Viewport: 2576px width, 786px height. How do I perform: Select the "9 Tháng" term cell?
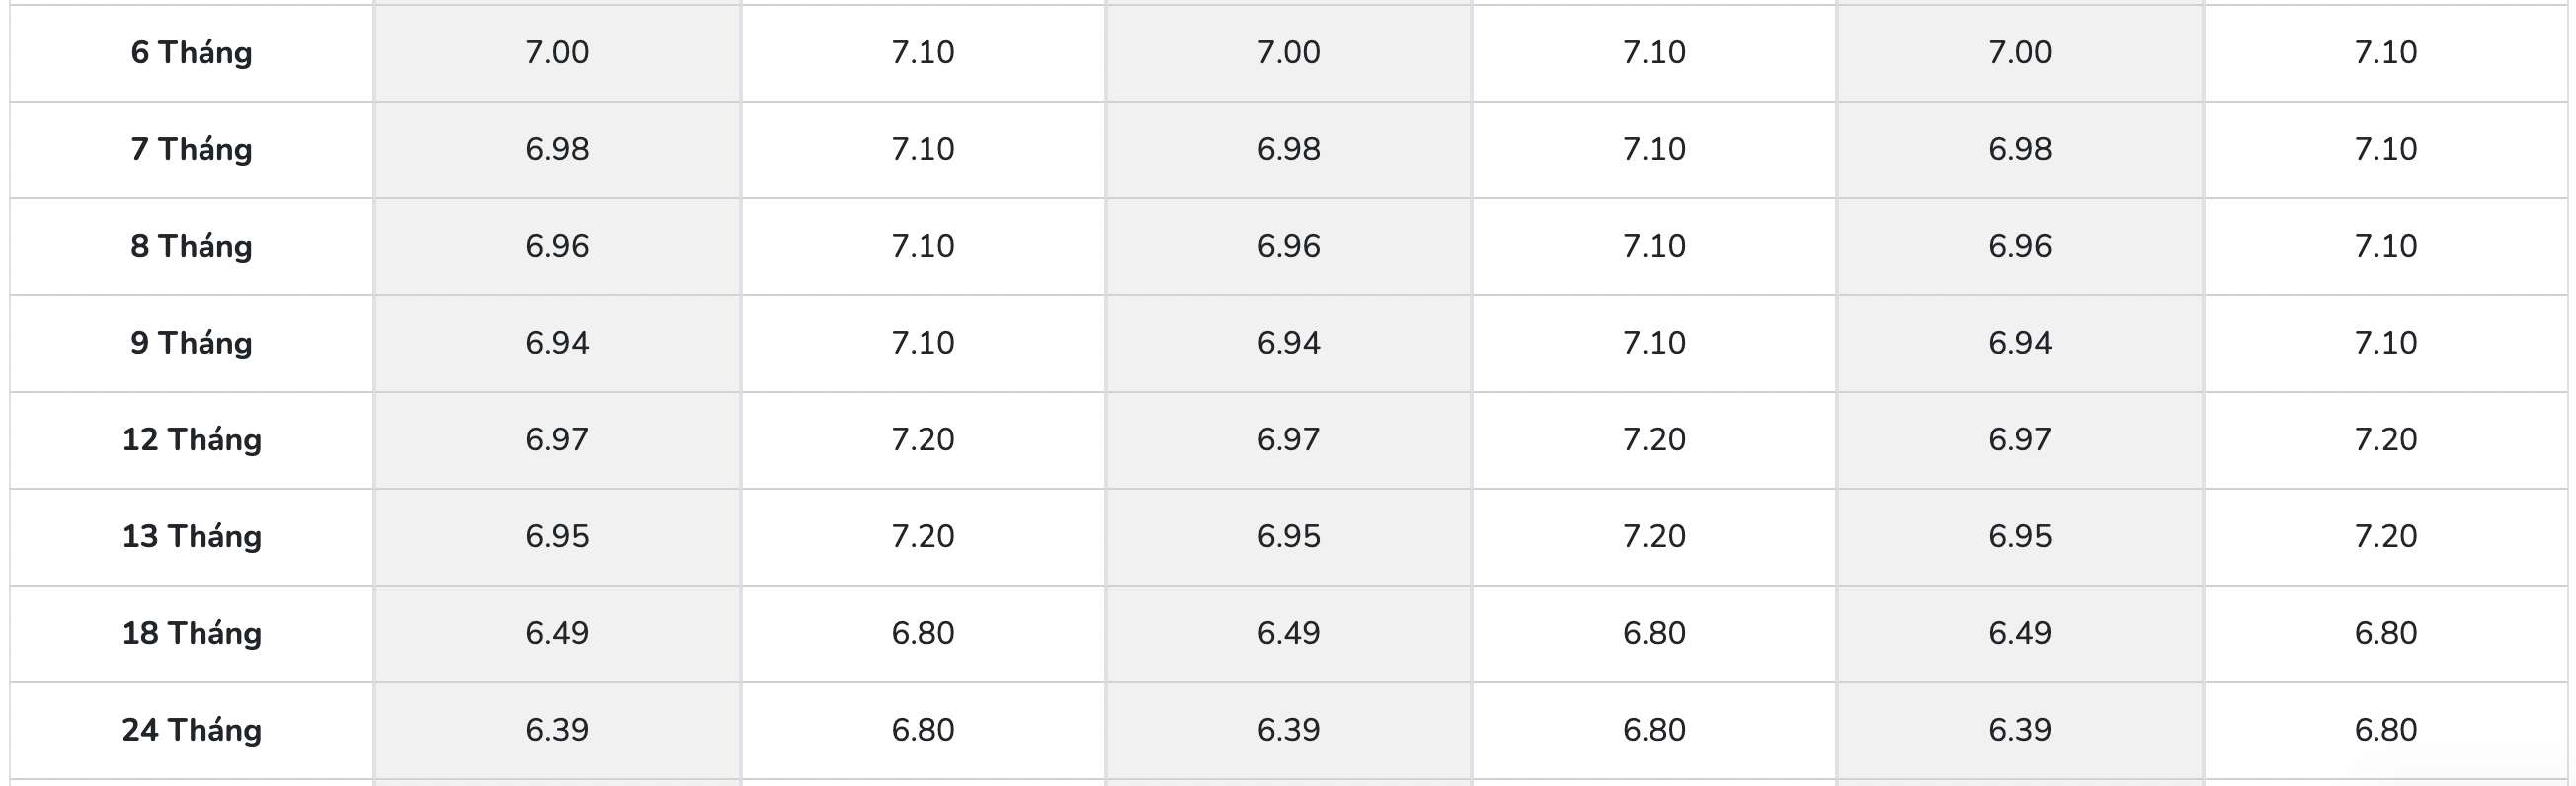coord(191,343)
